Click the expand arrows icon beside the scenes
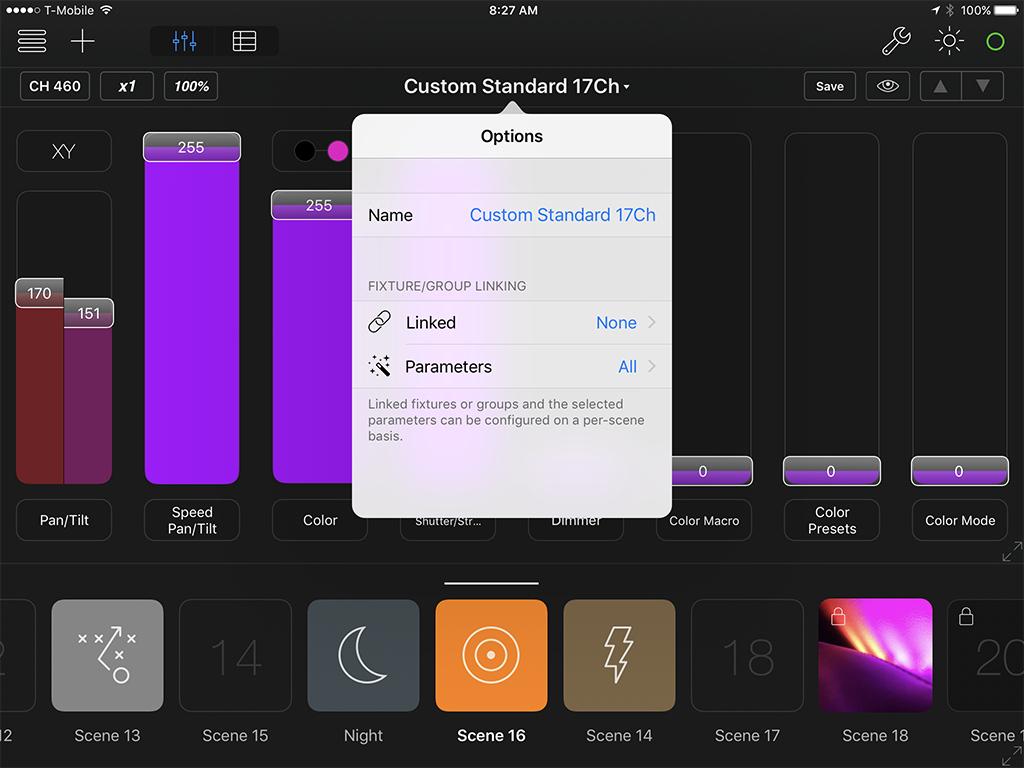 pos(1012,756)
